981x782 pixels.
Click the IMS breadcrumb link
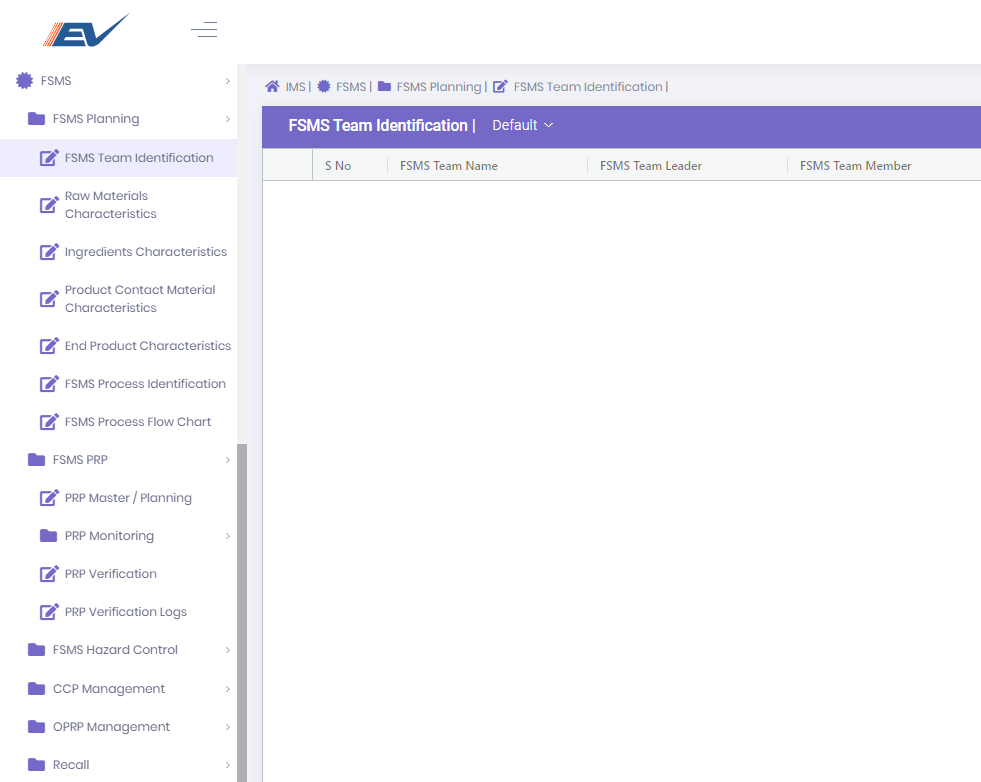point(295,87)
